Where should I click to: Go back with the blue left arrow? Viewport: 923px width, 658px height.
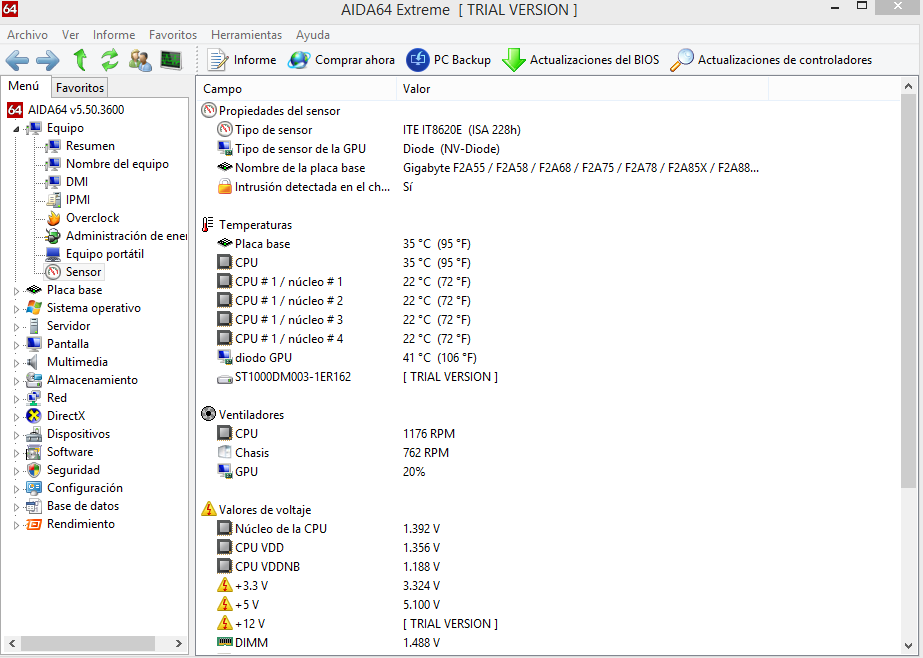click(17, 60)
